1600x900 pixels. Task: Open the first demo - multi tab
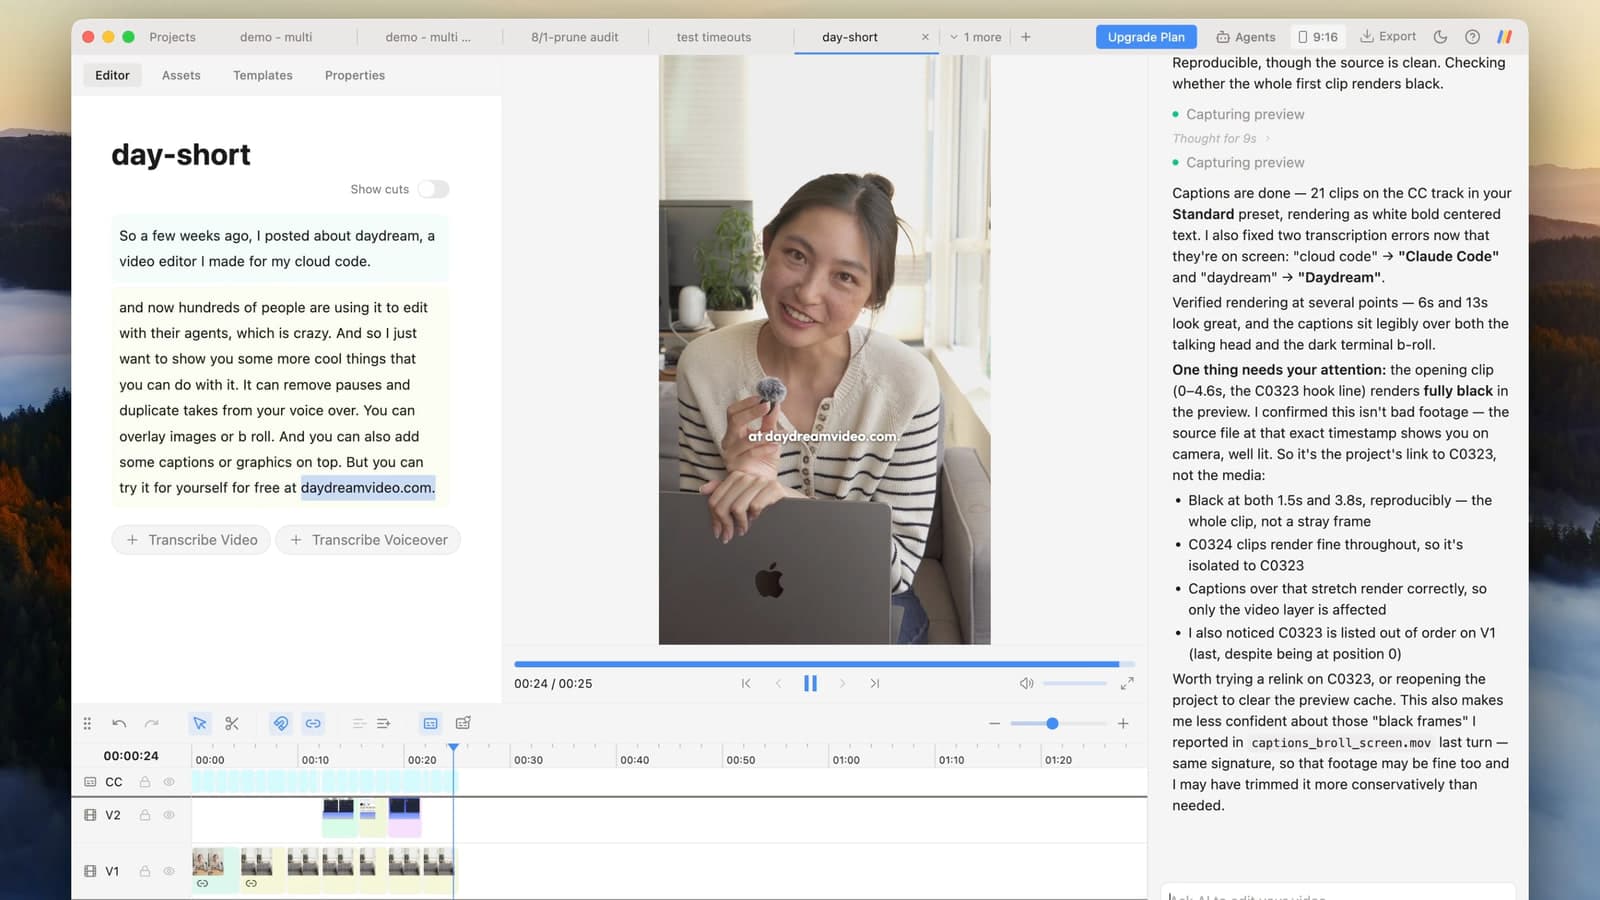coord(276,37)
